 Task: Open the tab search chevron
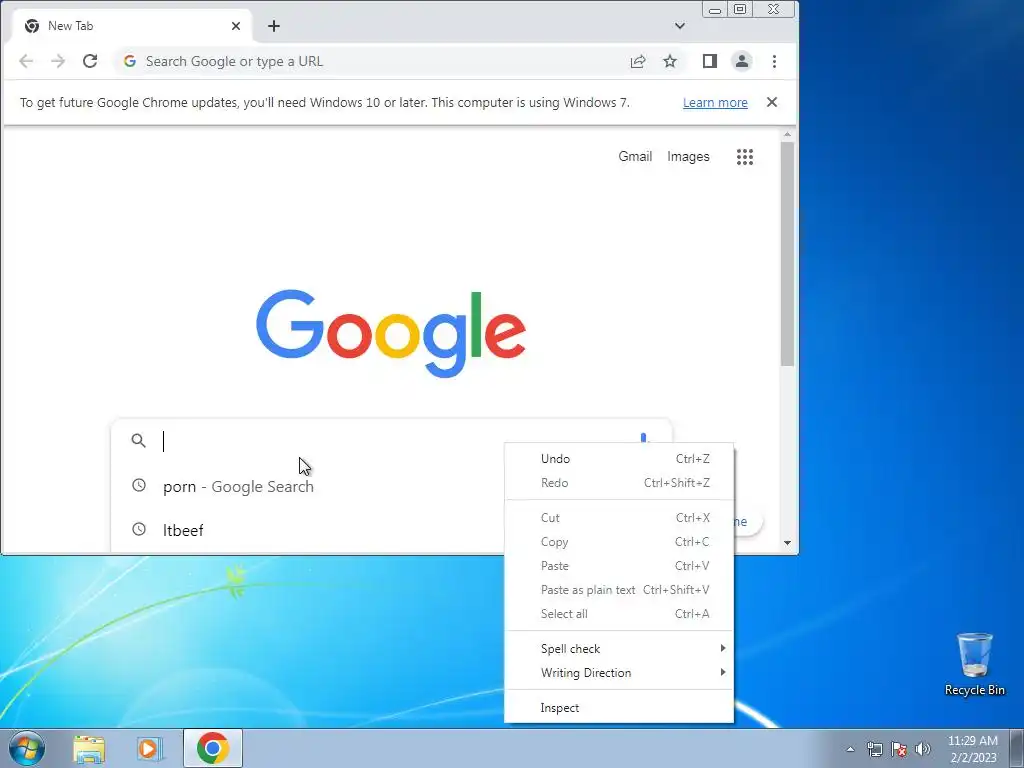point(680,26)
